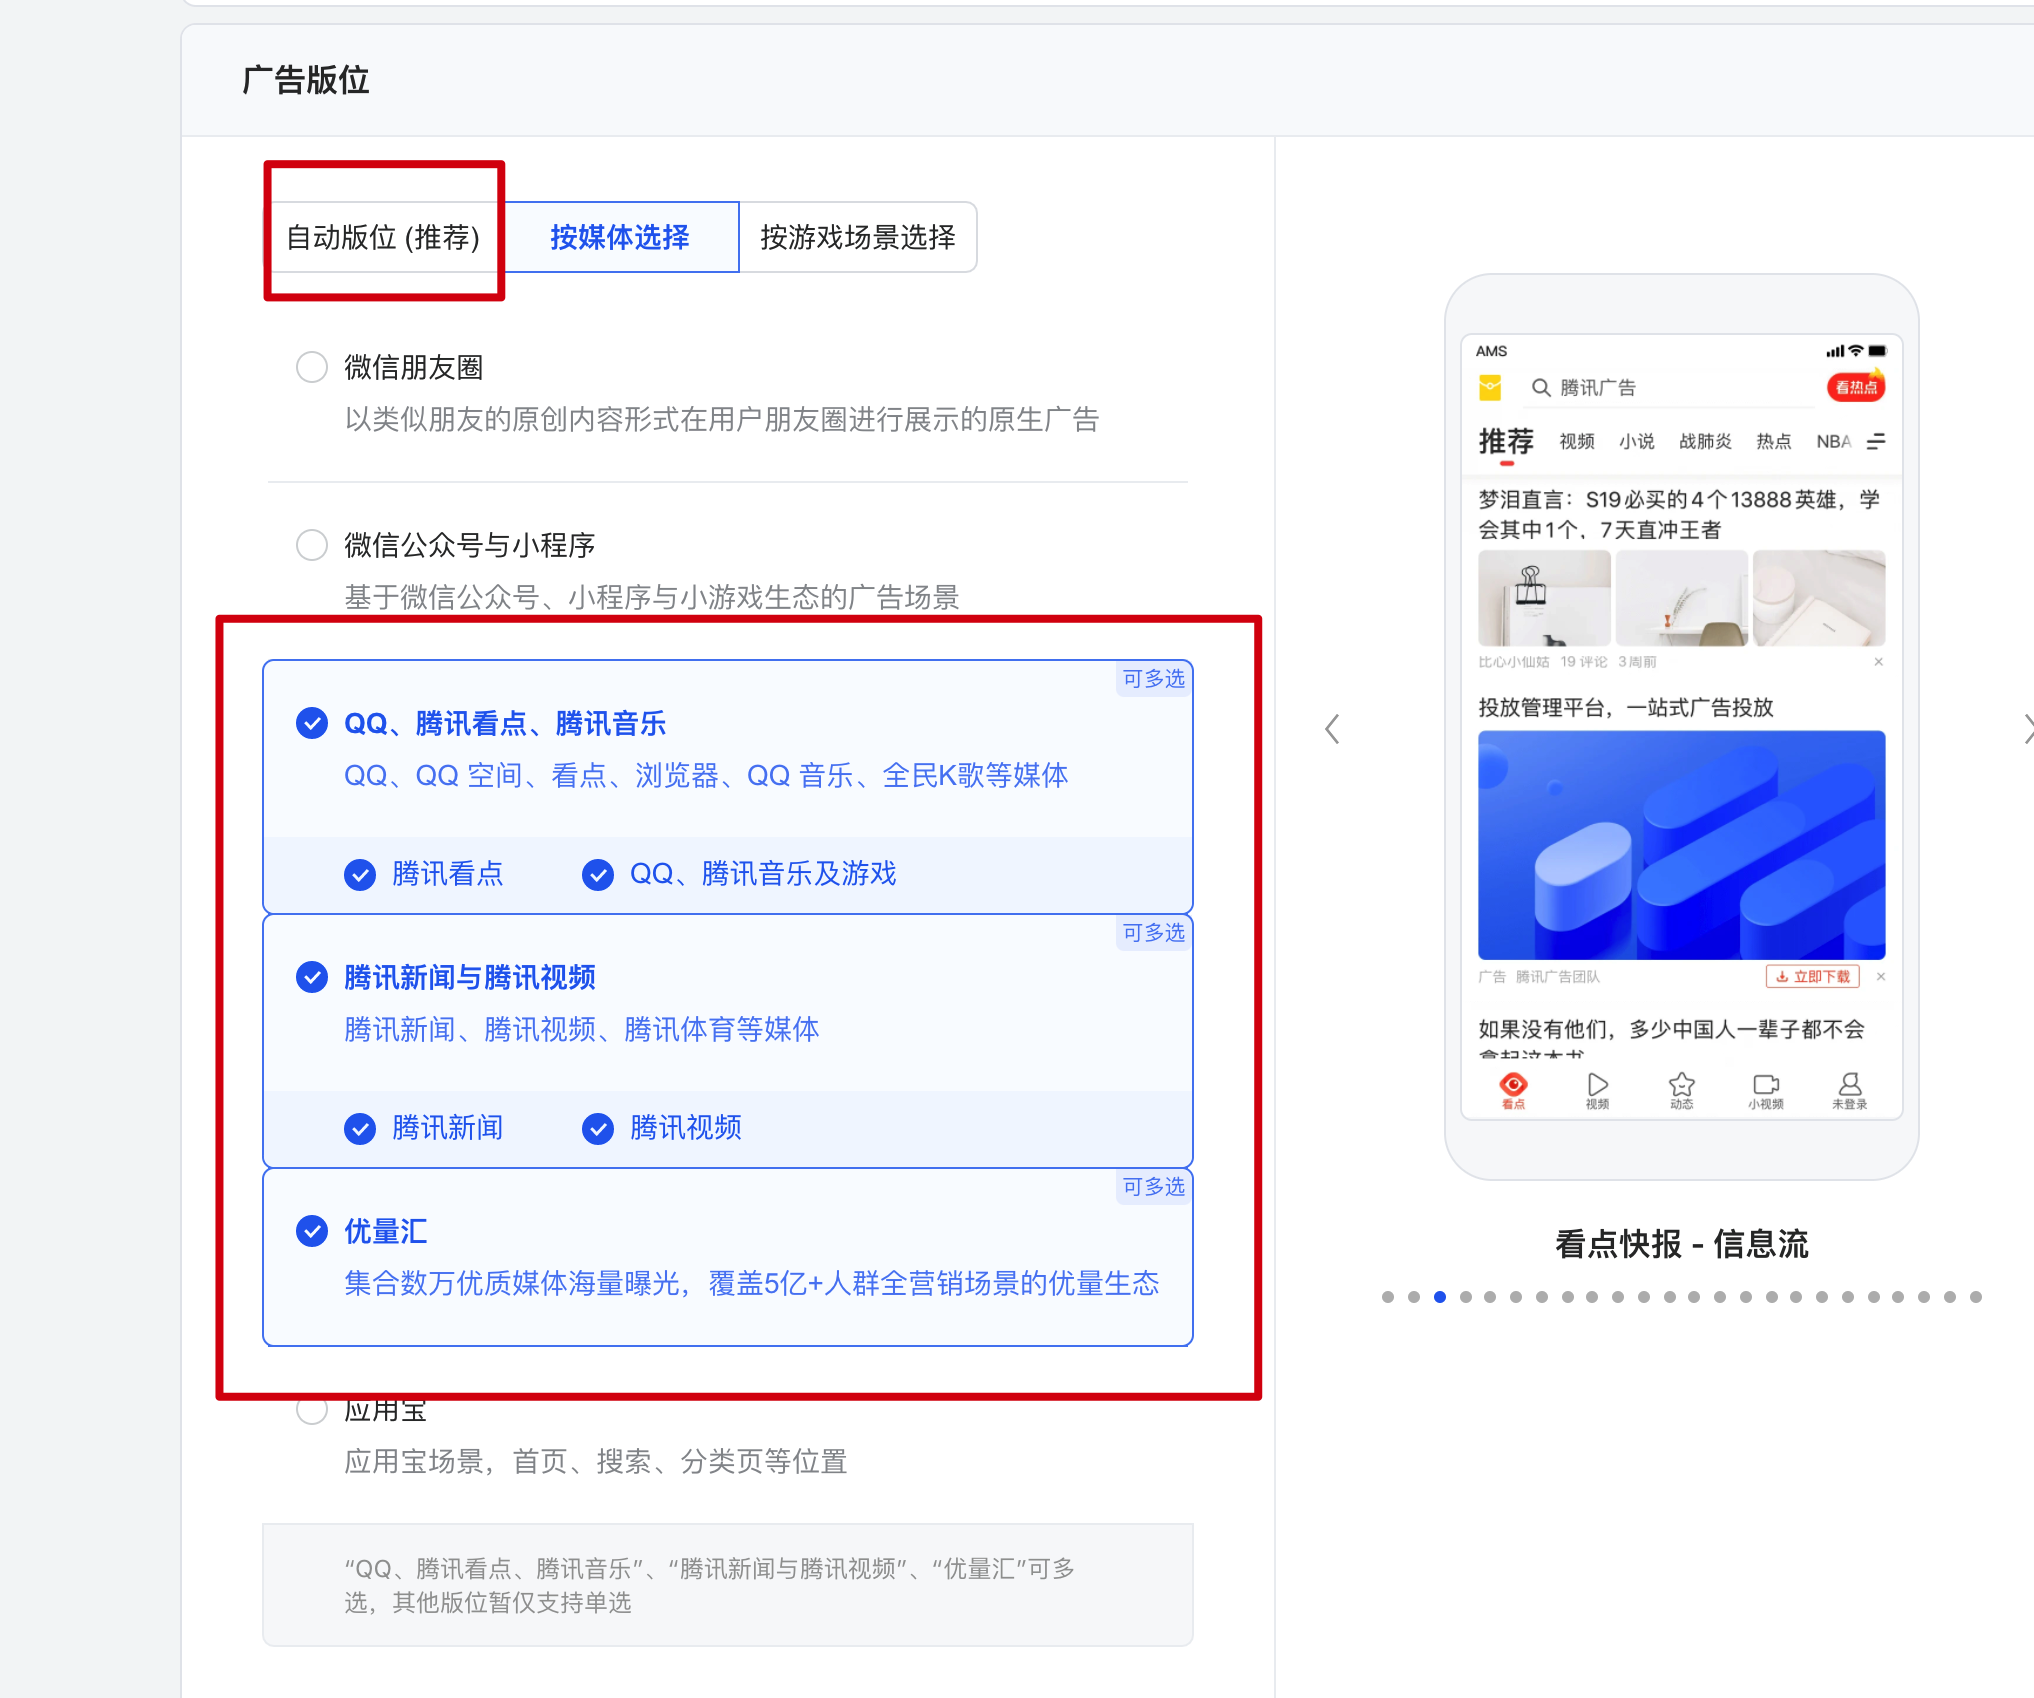The height and width of the screenshot is (1698, 2034).
Task: Click the 立即下载 download button
Action: pos(1813,977)
